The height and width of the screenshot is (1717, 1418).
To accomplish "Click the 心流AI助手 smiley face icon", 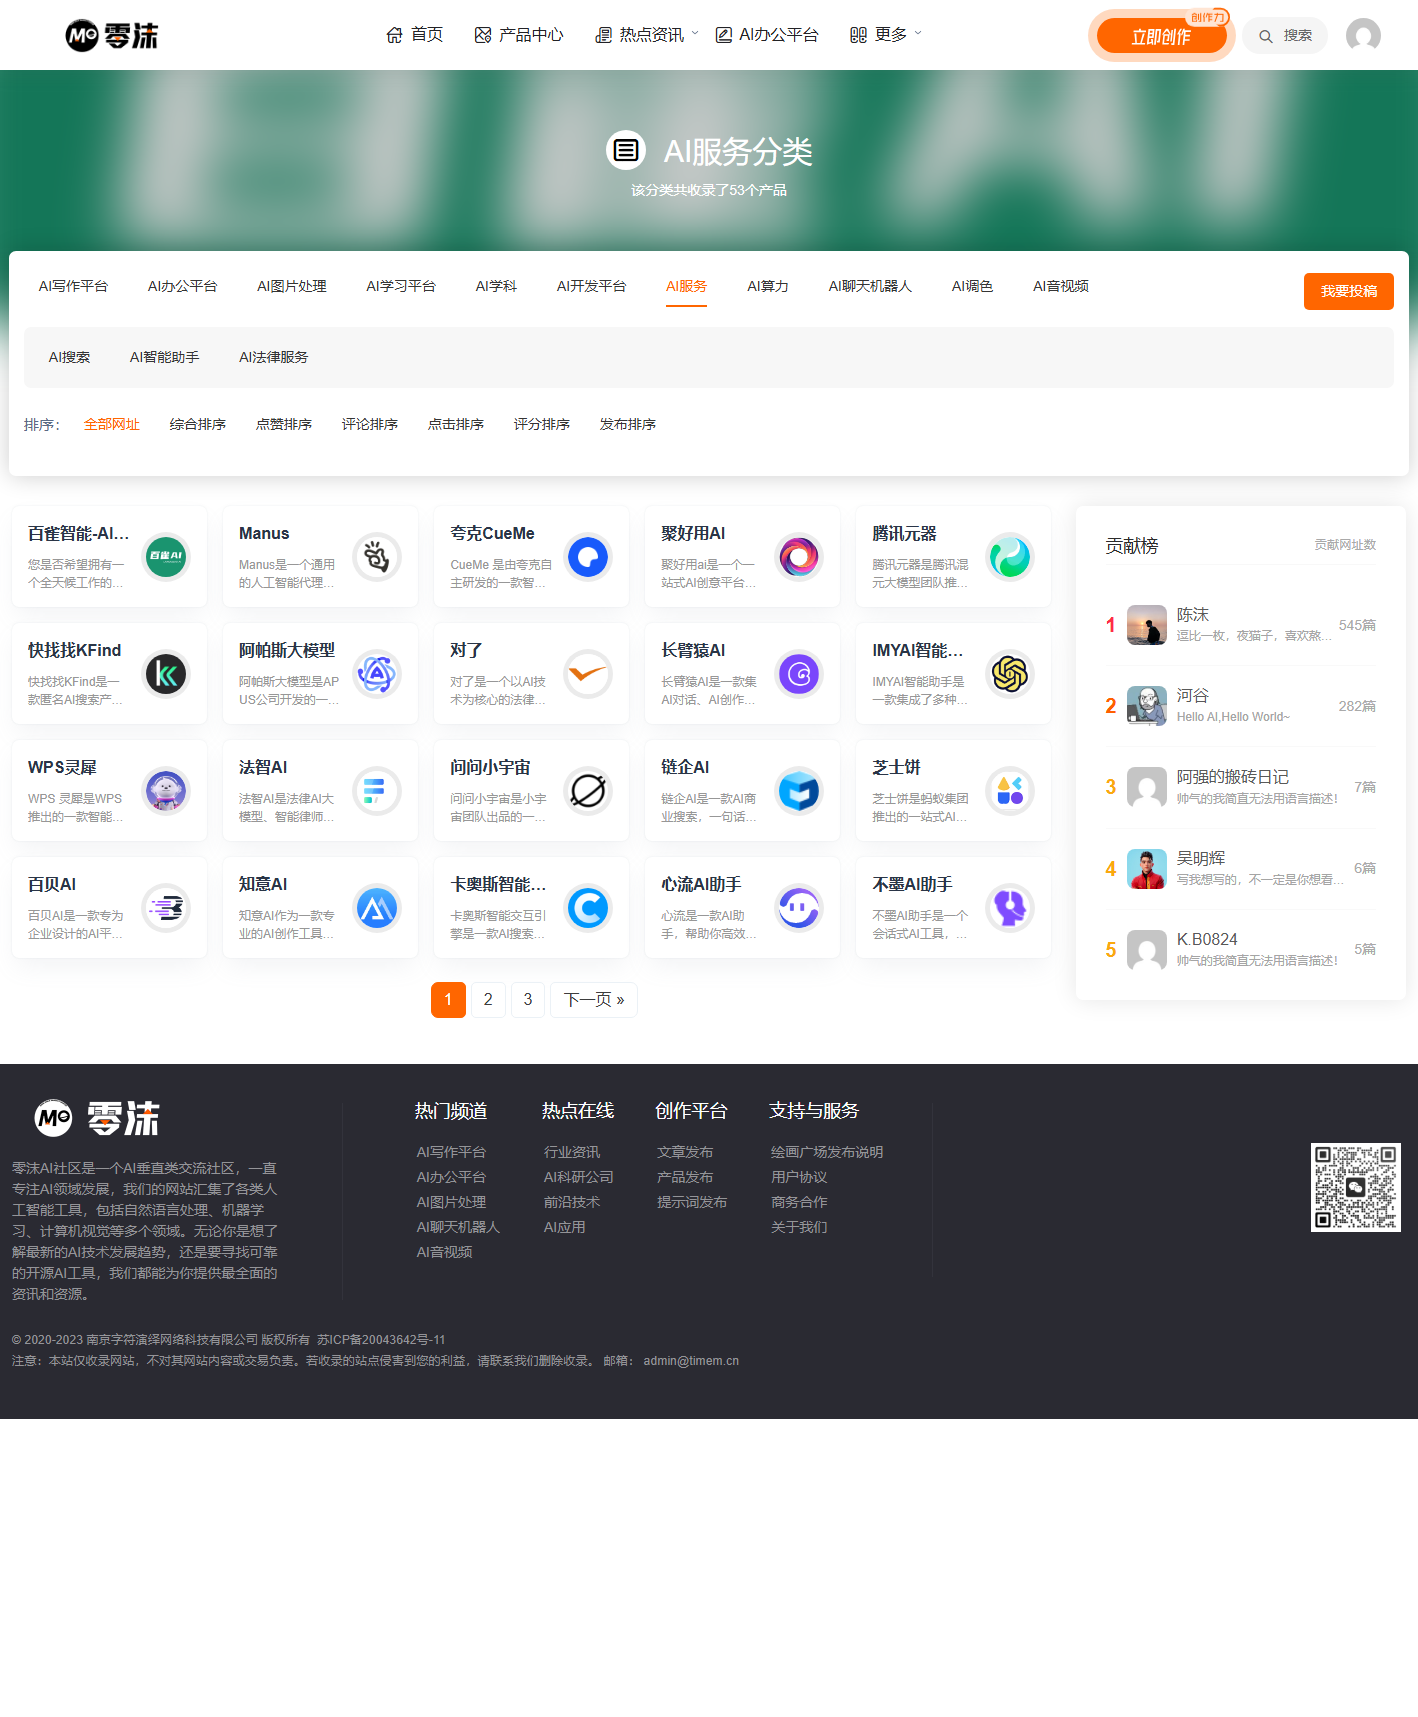I will click(799, 908).
